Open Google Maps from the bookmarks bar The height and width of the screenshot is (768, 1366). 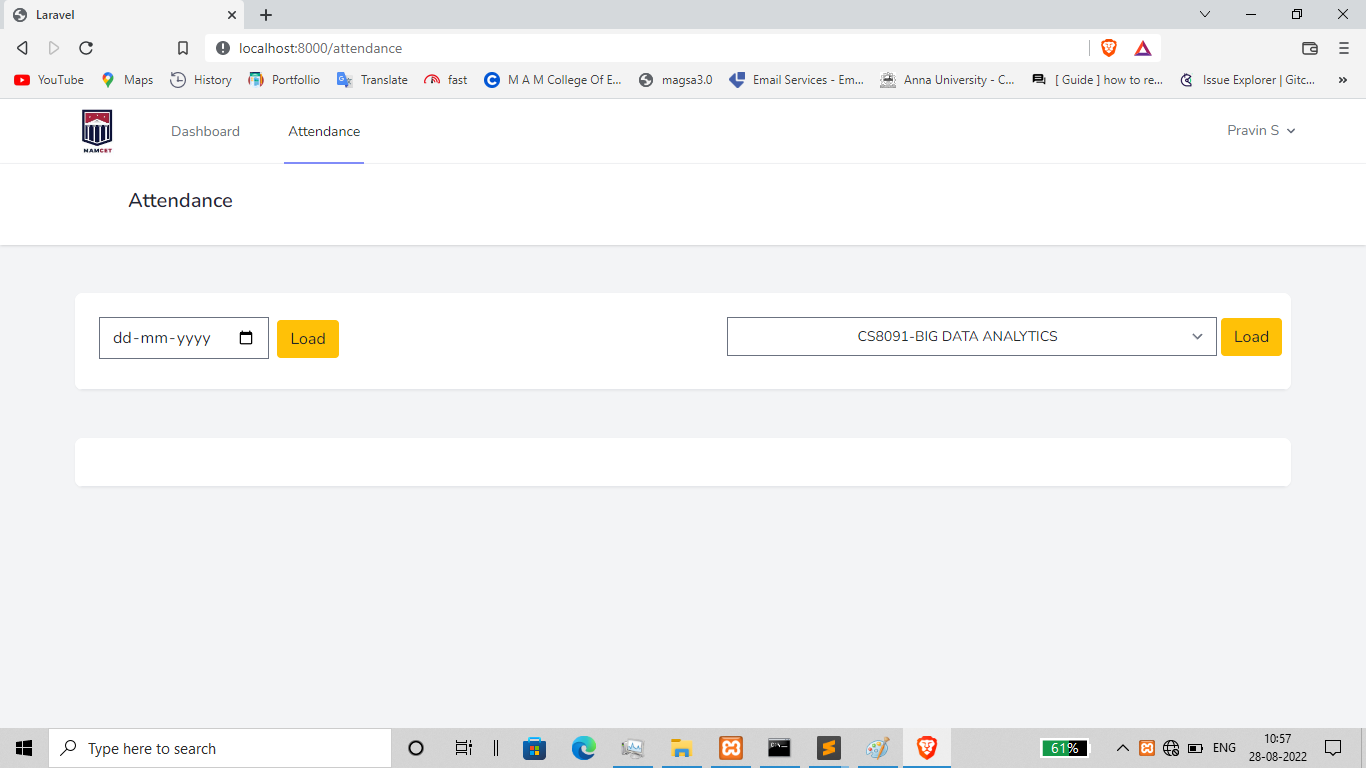pyautogui.click(x=126, y=80)
